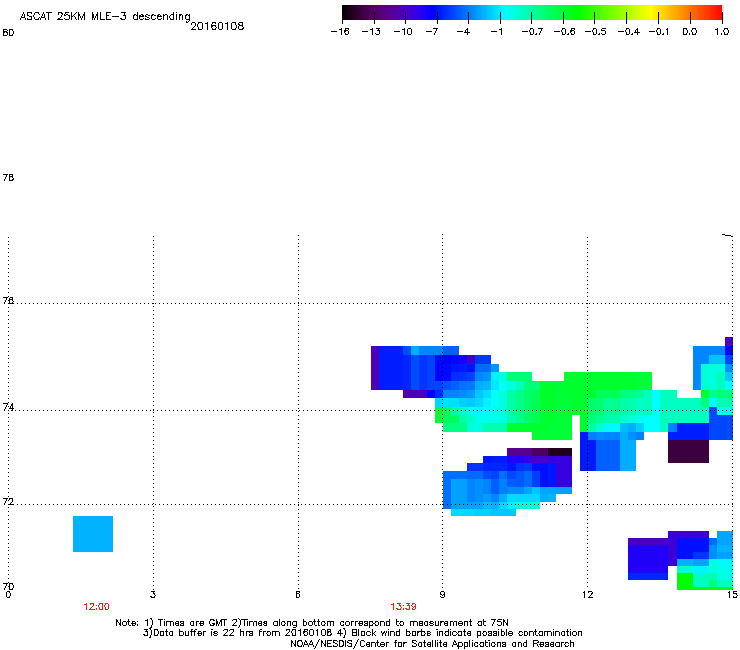Select the "Data buffer is 22 hrs" note line
The width and height of the screenshot is (740, 650).
(x=362, y=633)
